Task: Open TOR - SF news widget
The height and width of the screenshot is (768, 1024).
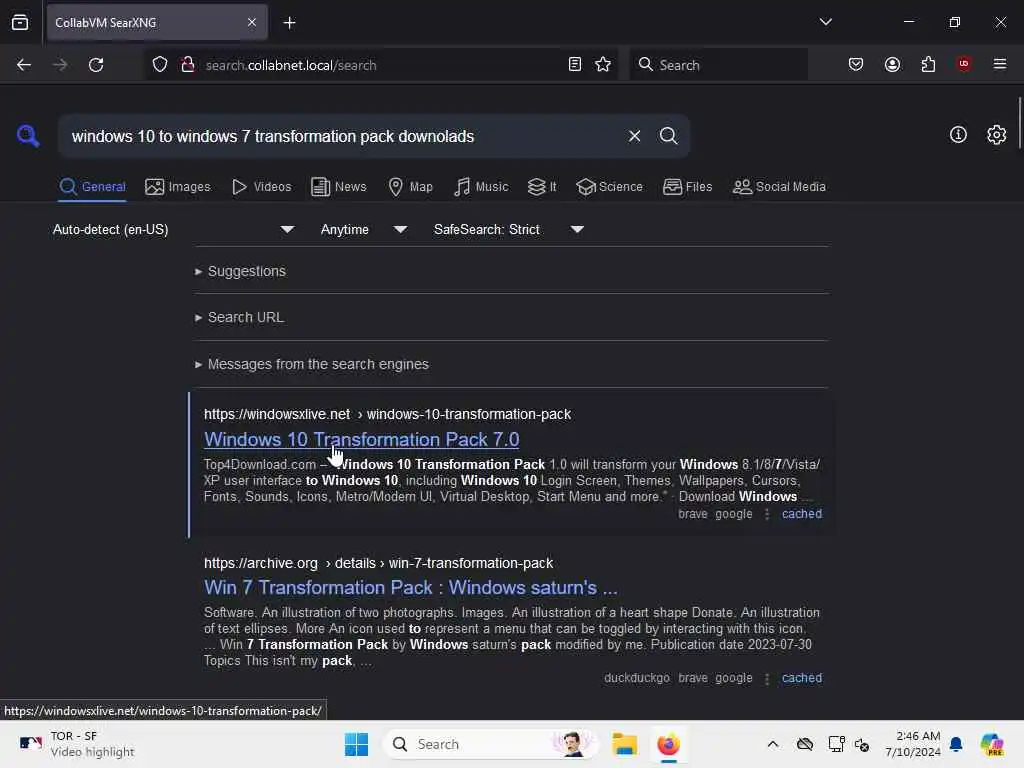Action: click(76, 744)
